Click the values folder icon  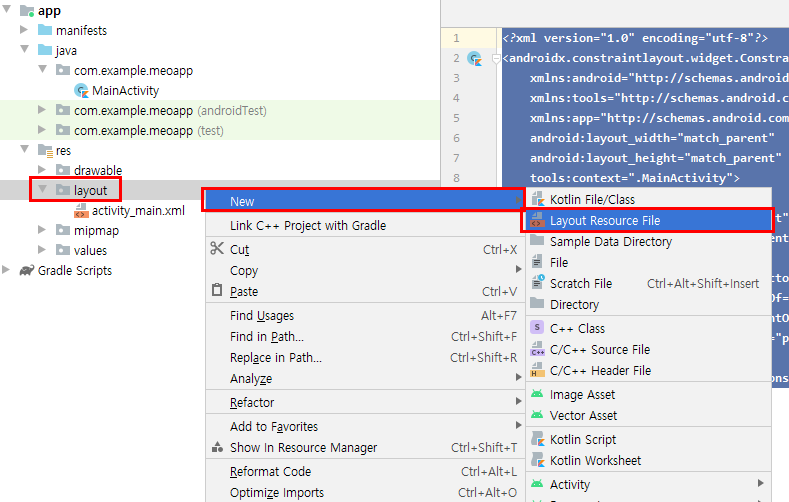[x=63, y=250]
